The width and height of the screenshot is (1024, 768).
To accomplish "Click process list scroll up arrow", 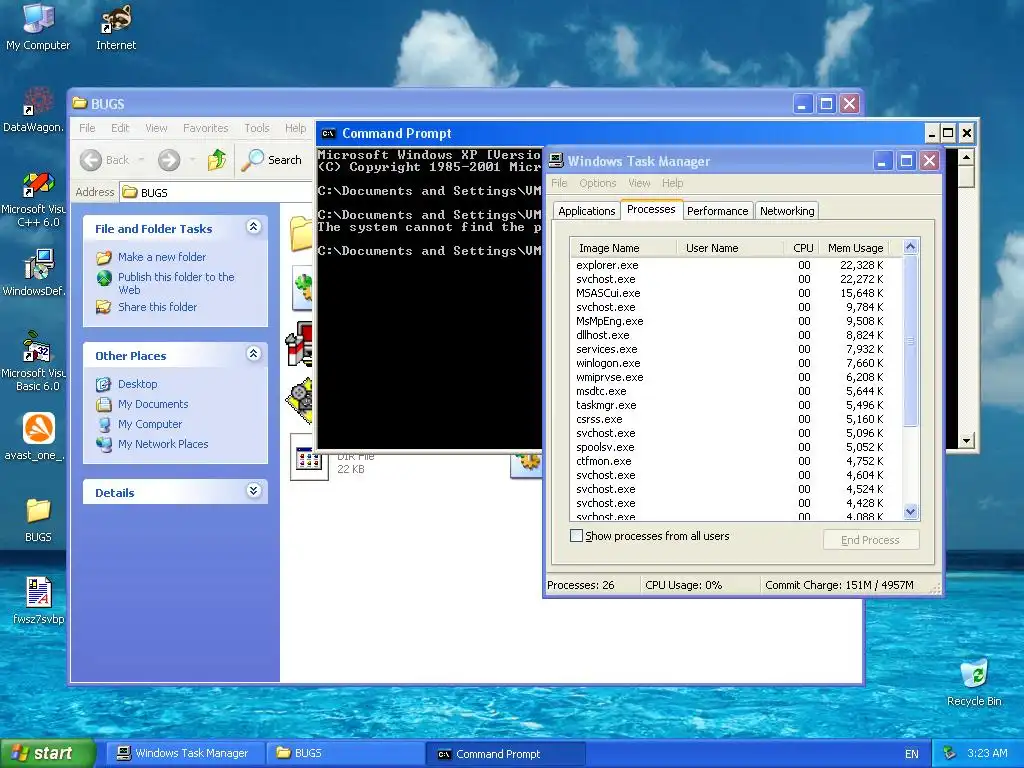I will [x=911, y=247].
